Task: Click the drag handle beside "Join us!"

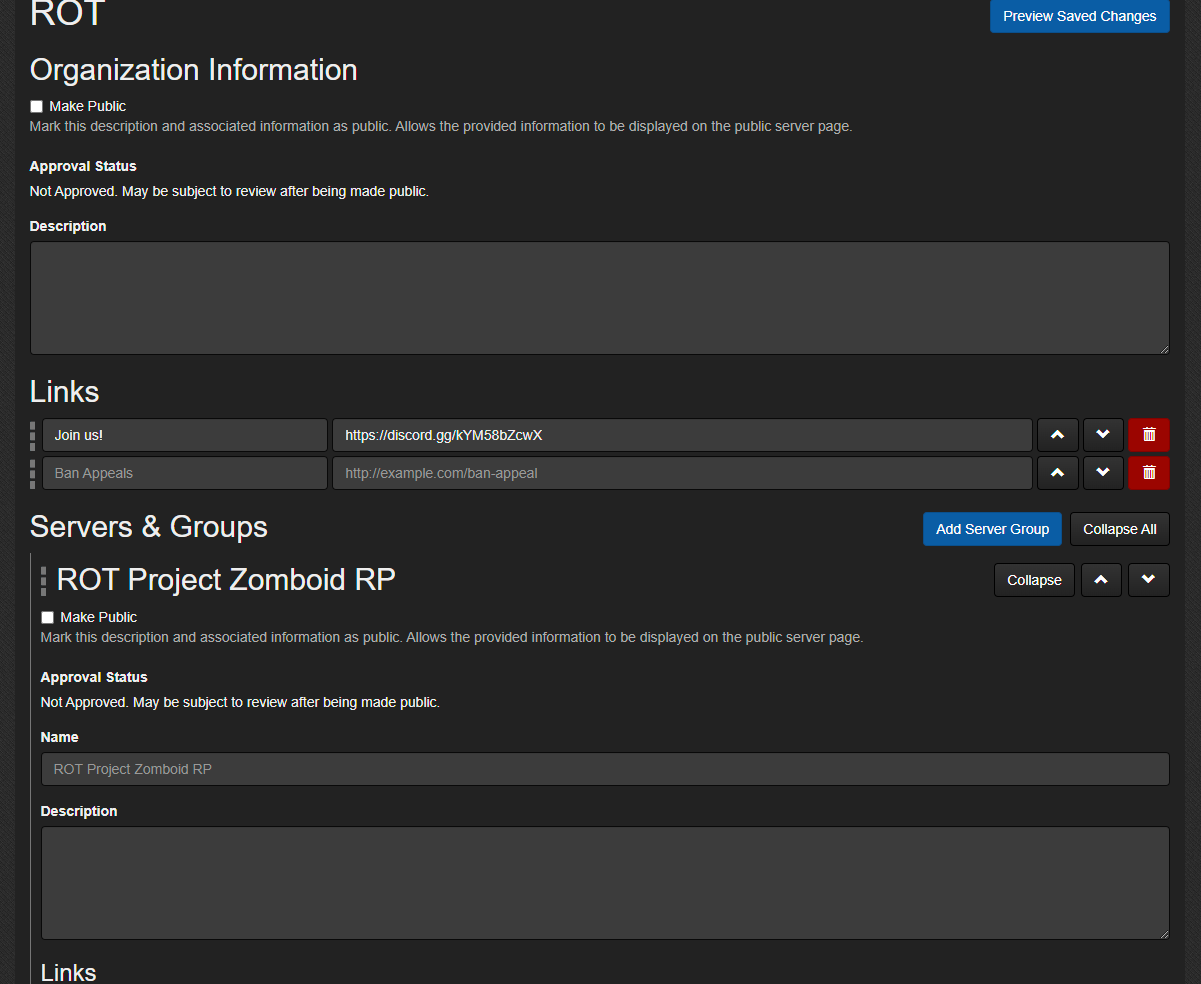Action: coord(33,434)
